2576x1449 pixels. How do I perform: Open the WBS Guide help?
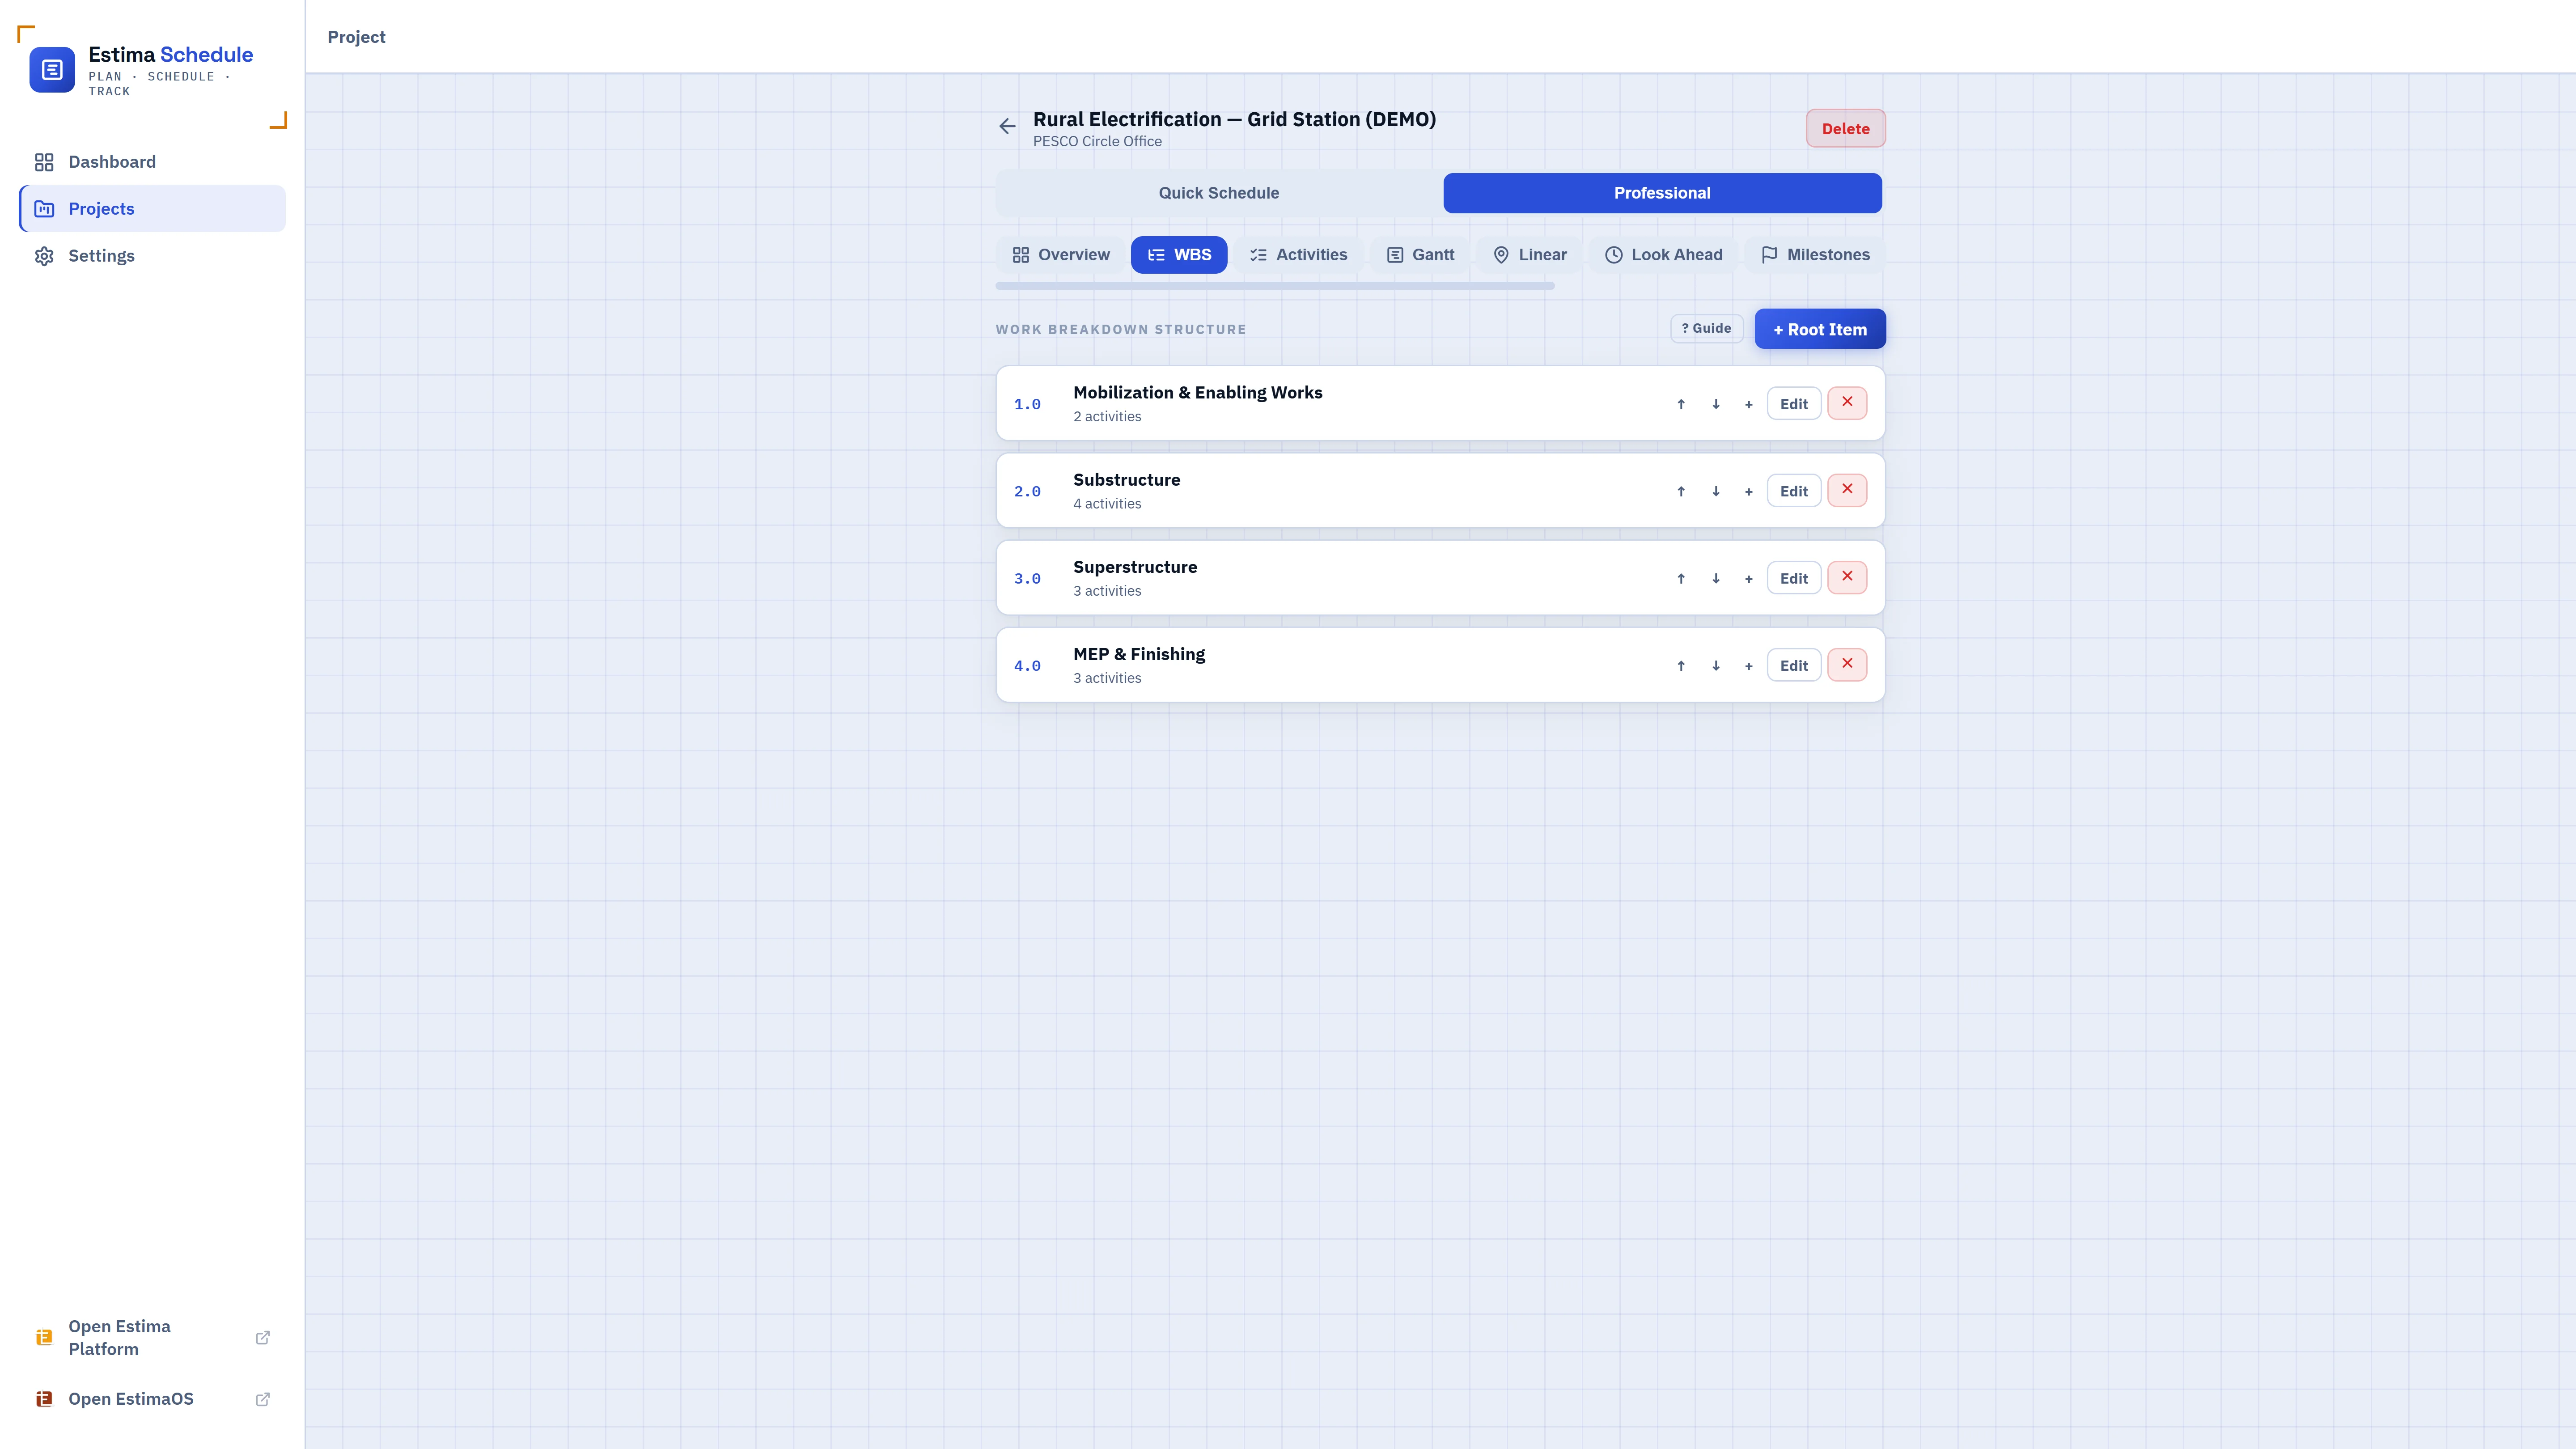click(x=1706, y=328)
